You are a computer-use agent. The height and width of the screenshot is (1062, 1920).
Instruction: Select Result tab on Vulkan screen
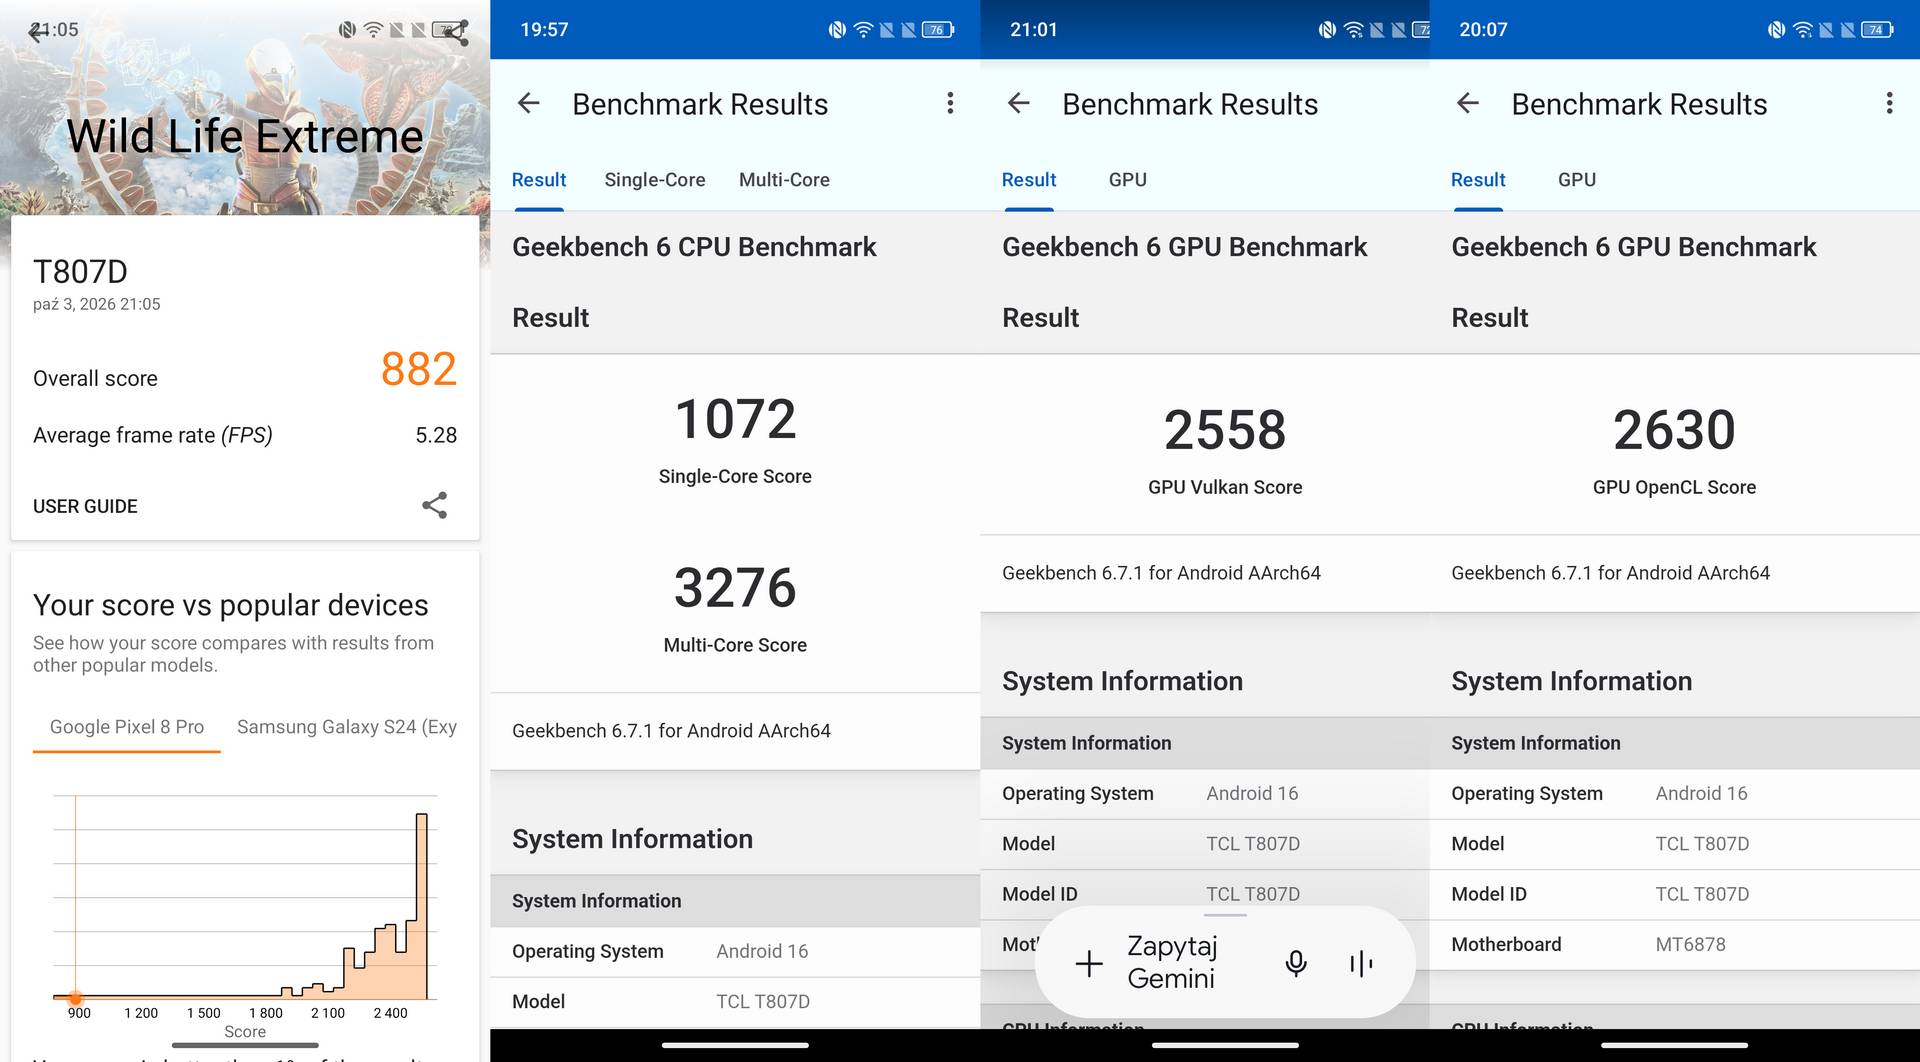pyautogui.click(x=1029, y=180)
